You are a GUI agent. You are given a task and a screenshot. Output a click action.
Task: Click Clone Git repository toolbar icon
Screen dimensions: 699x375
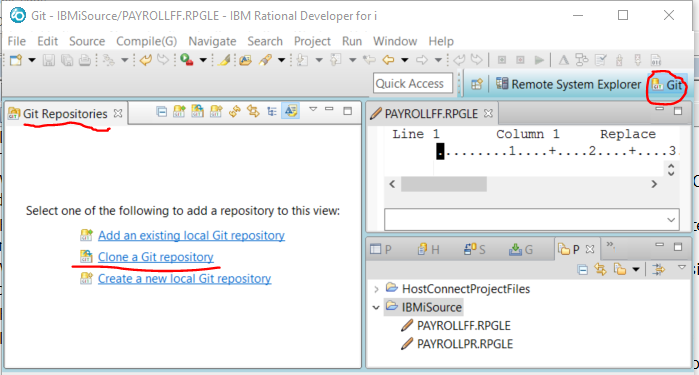[197, 111]
